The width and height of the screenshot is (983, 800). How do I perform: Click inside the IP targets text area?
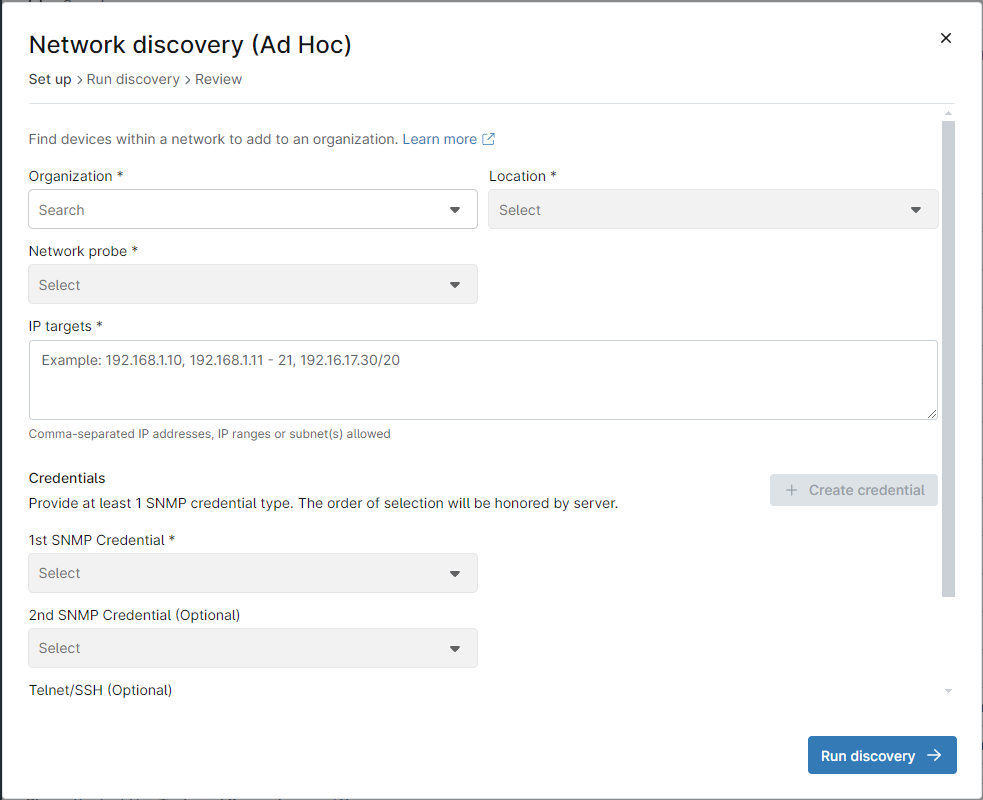point(483,378)
